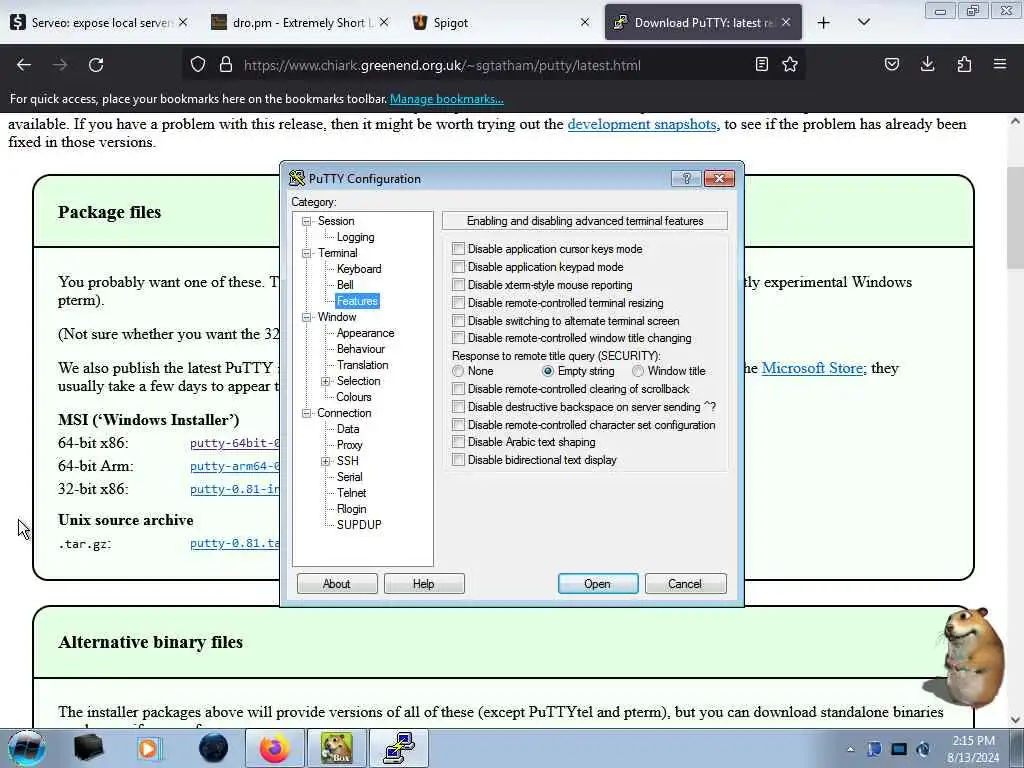This screenshot has width=1024, height=768.
Task: Click the Help button in PuTTY
Action: coord(424,584)
